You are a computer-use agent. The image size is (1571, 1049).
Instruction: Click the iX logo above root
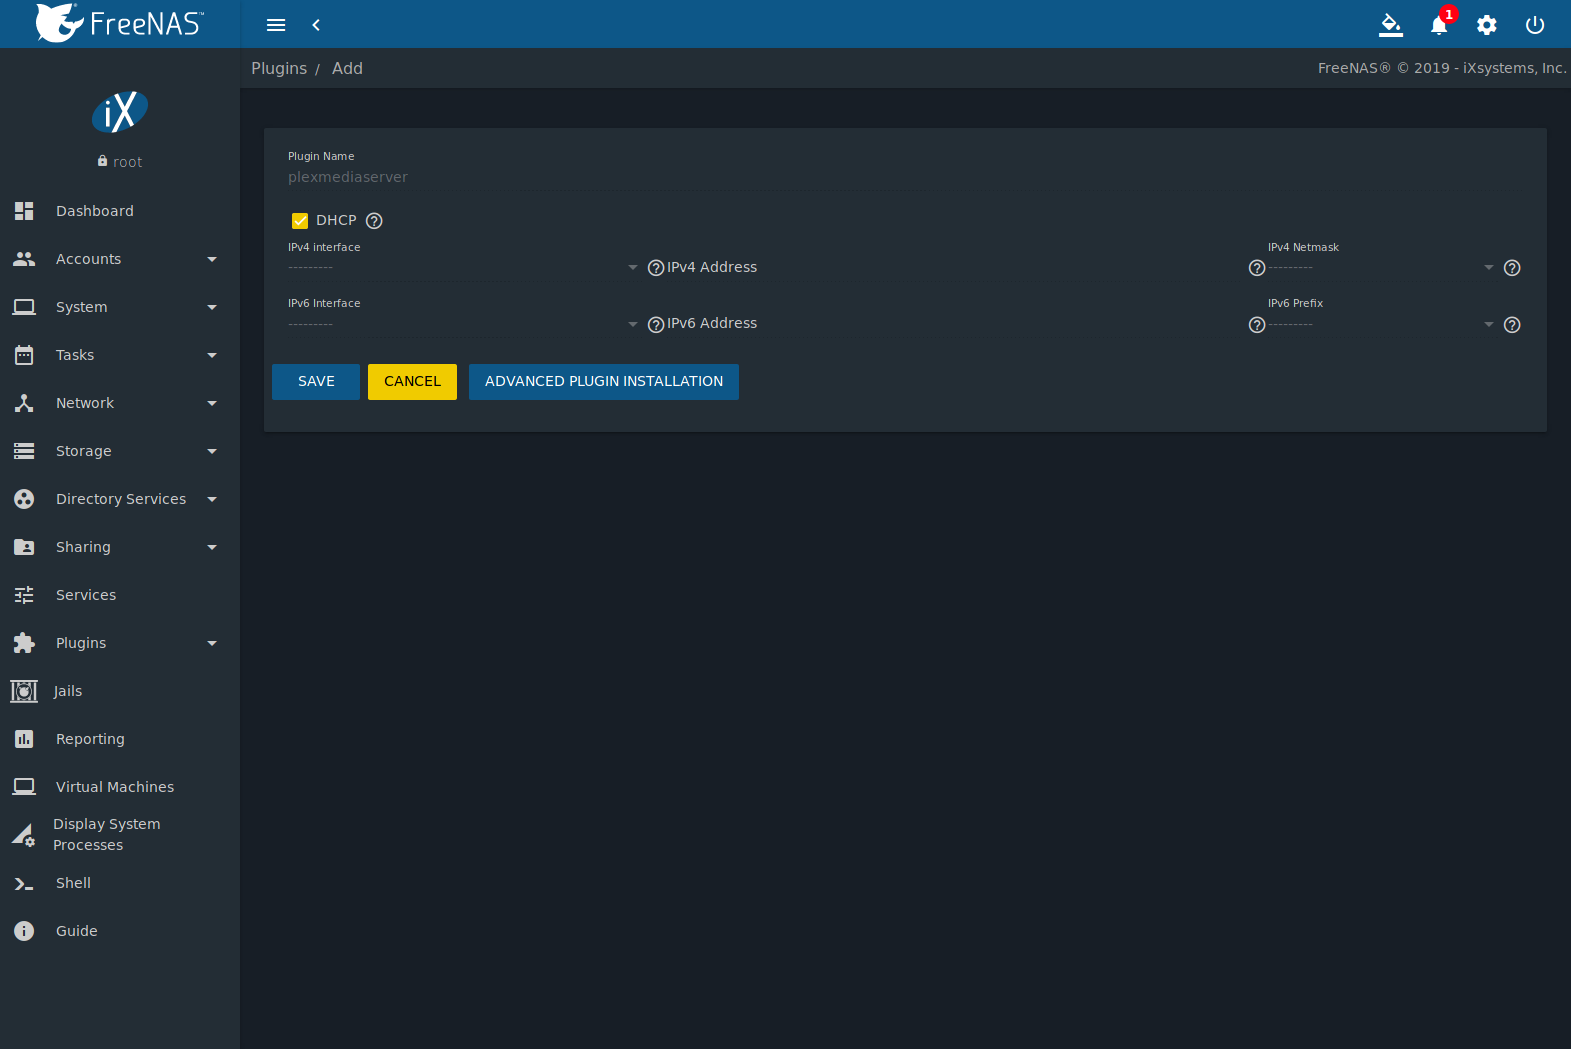(x=120, y=111)
